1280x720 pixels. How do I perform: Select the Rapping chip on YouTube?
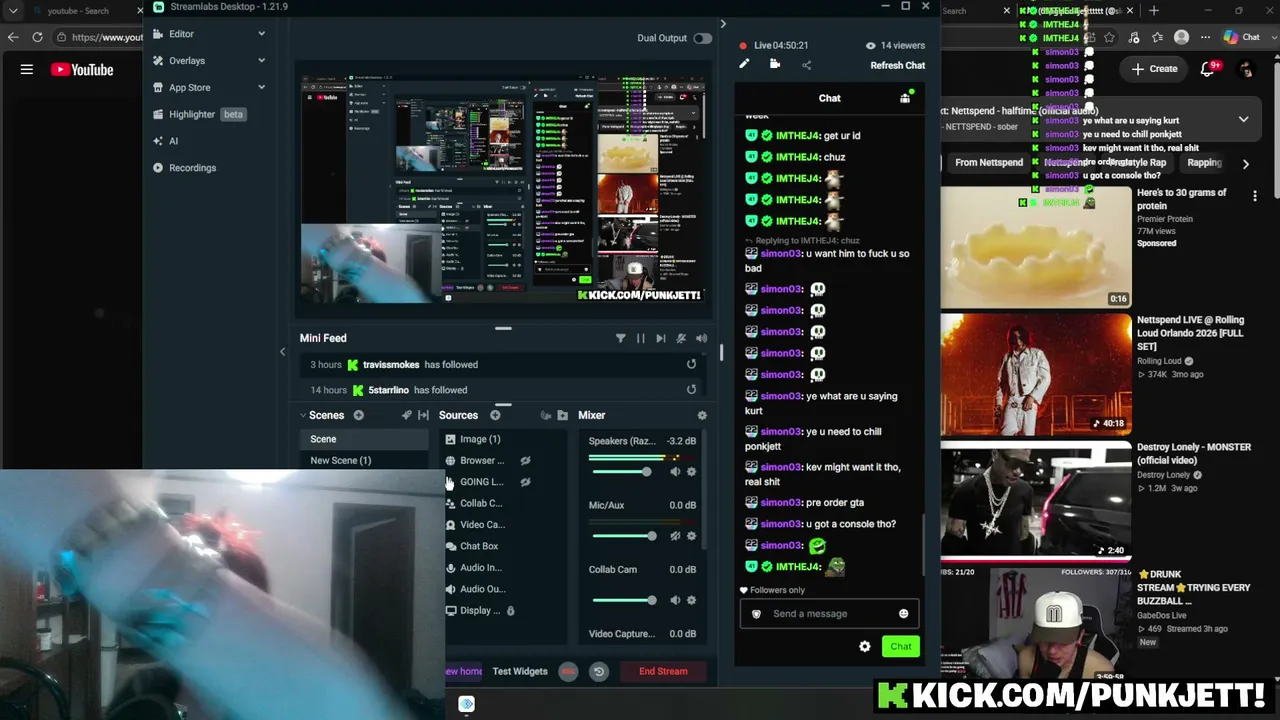pyautogui.click(x=1204, y=163)
